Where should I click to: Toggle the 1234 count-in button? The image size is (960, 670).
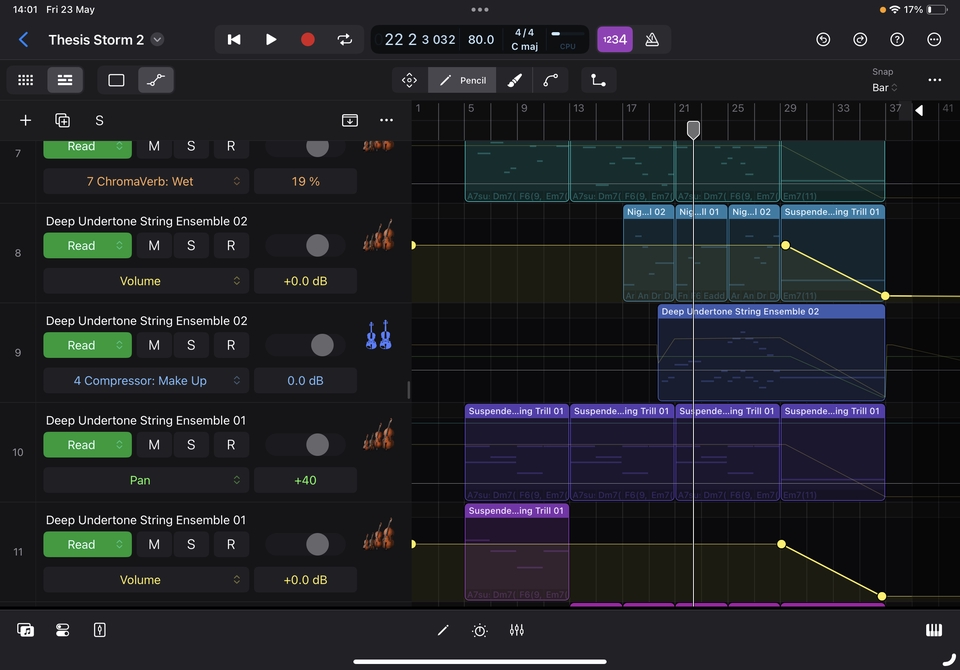(x=615, y=40)
